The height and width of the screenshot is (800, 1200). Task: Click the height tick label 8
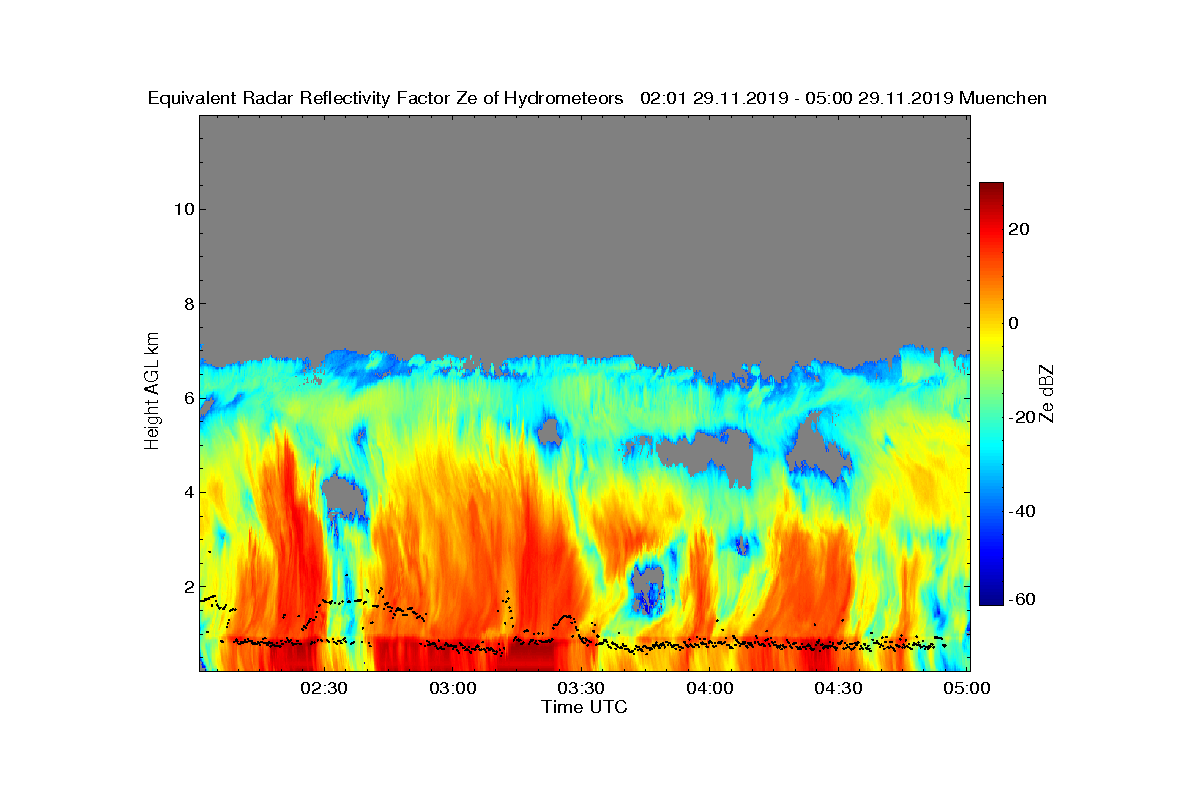tap(187, 303)
